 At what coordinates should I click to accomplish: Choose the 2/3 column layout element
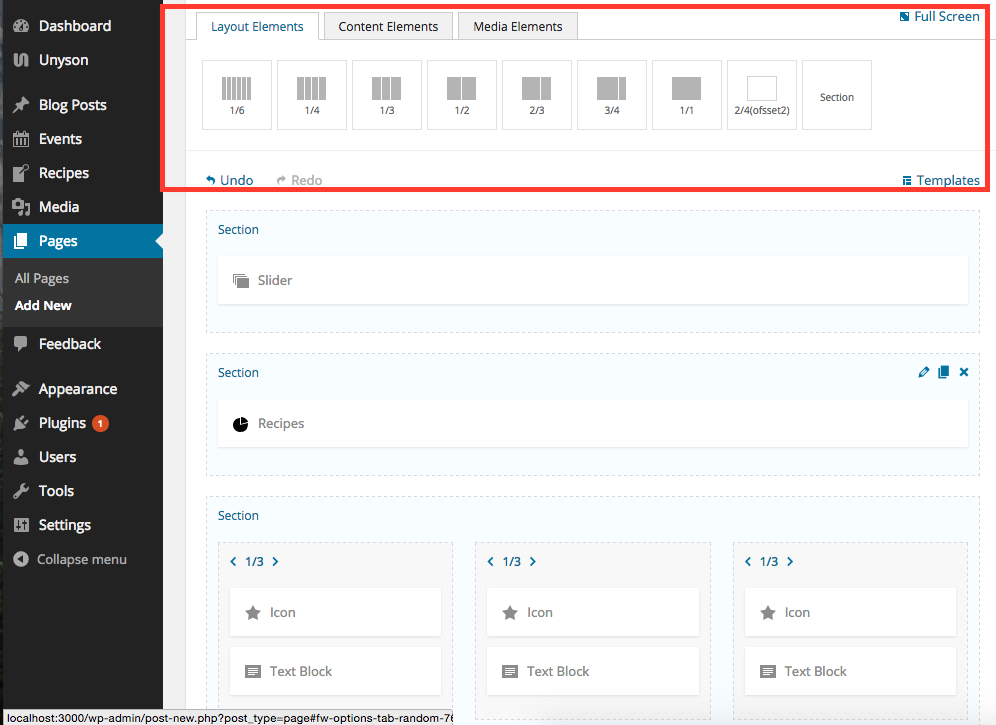click(x=537, y=95)
